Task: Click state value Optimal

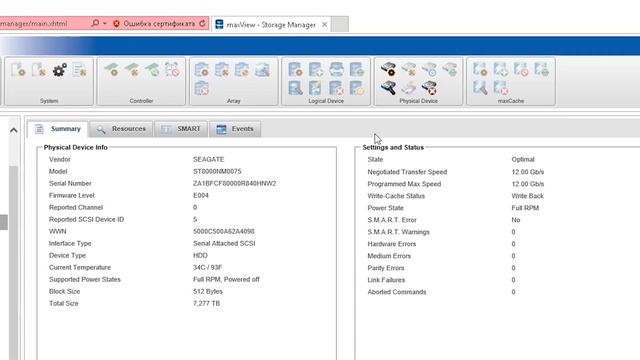Action: [x=523, y=159]
